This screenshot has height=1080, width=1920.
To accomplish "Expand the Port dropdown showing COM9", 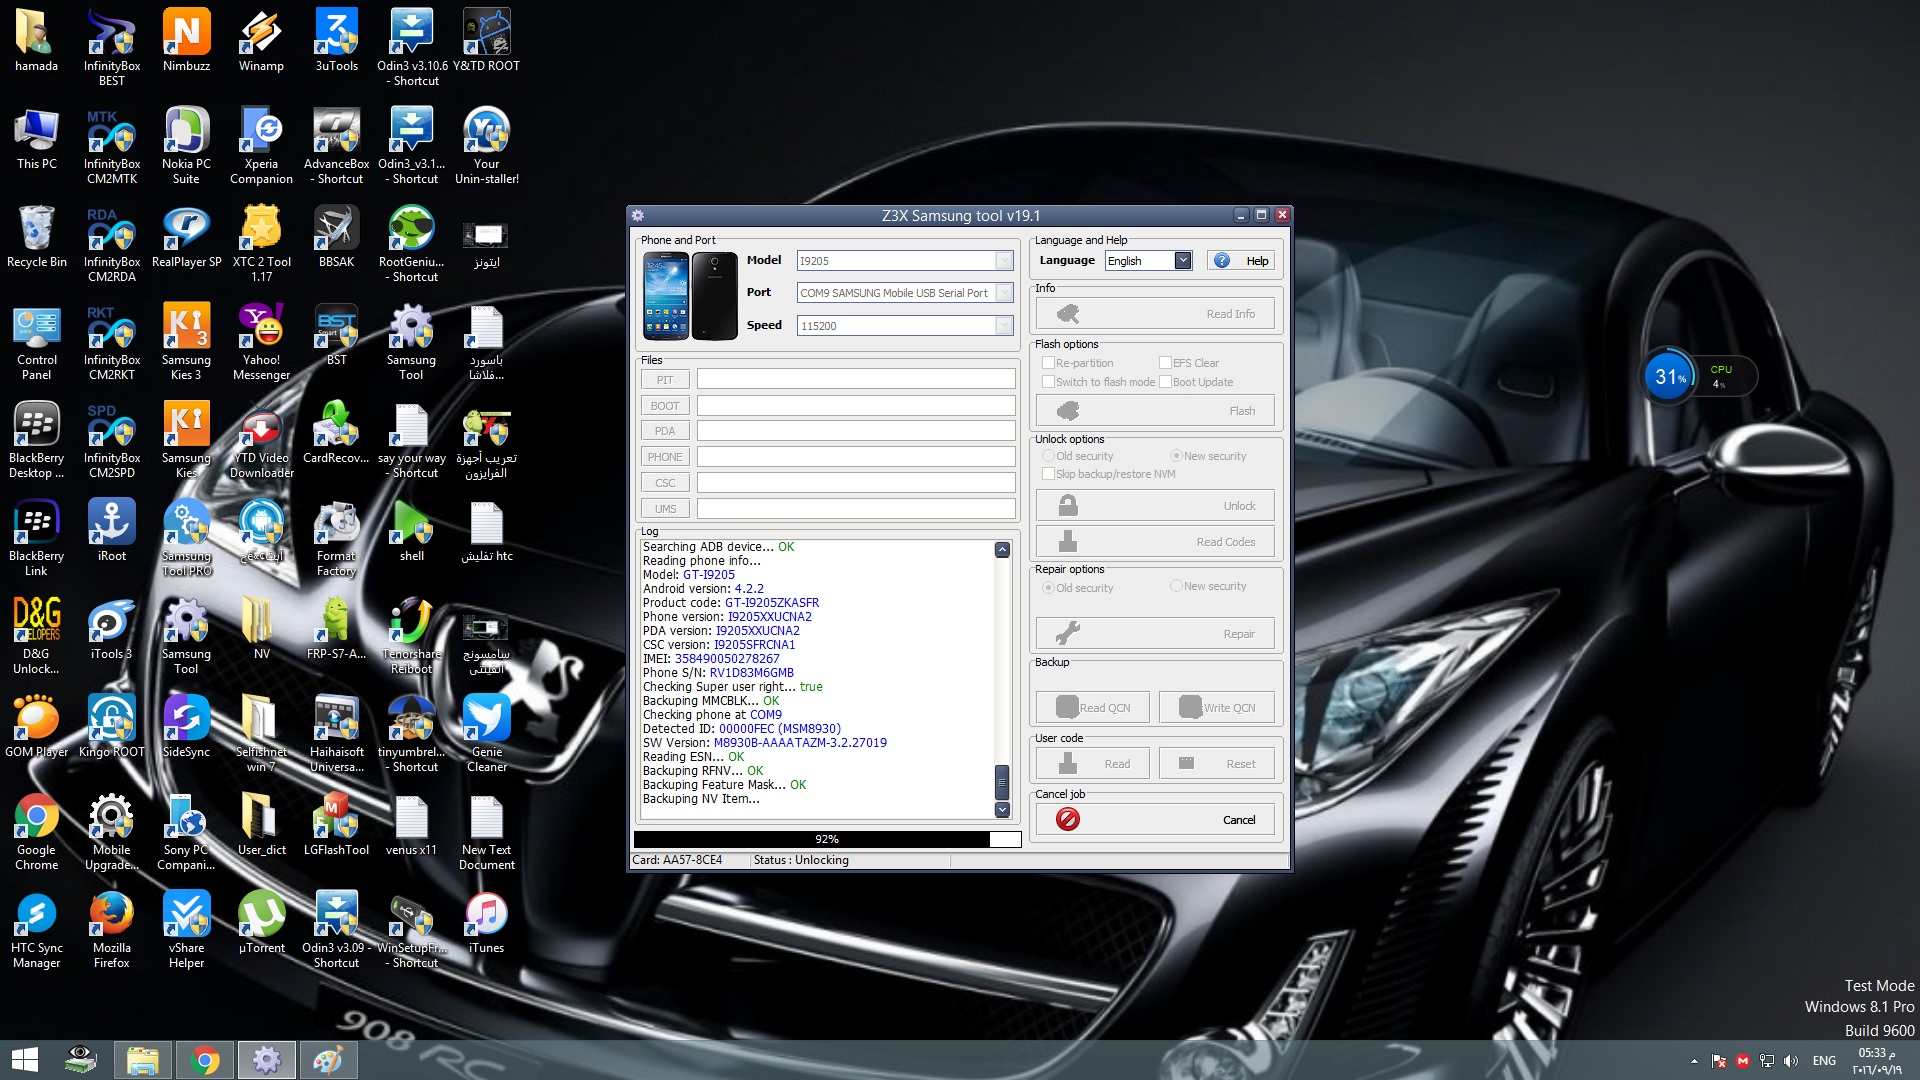I will tap(1004, 293).
